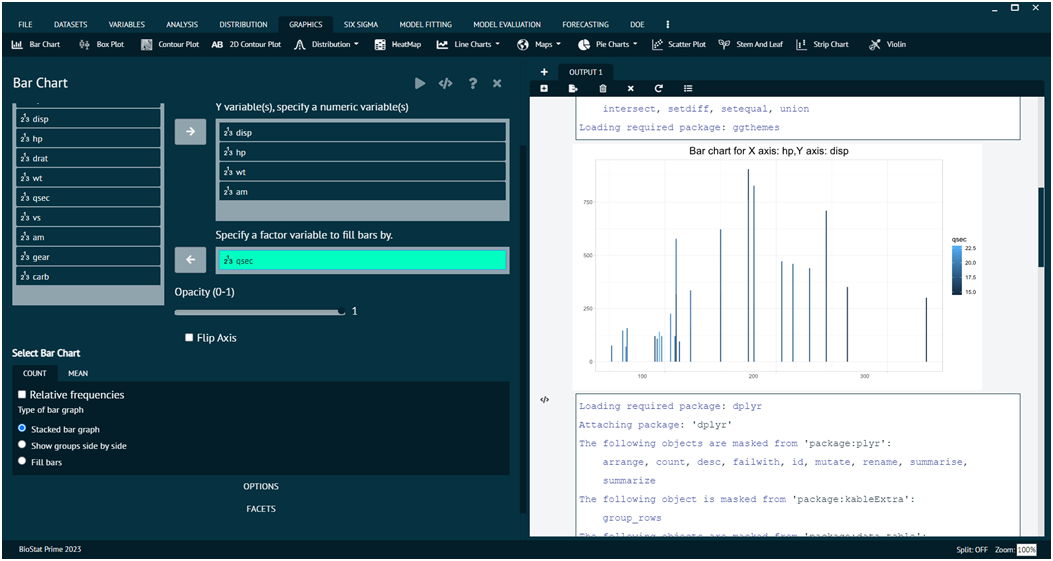Open the FORECASTING tab
The image size is (1053, 561).
[x=586, y=24]
